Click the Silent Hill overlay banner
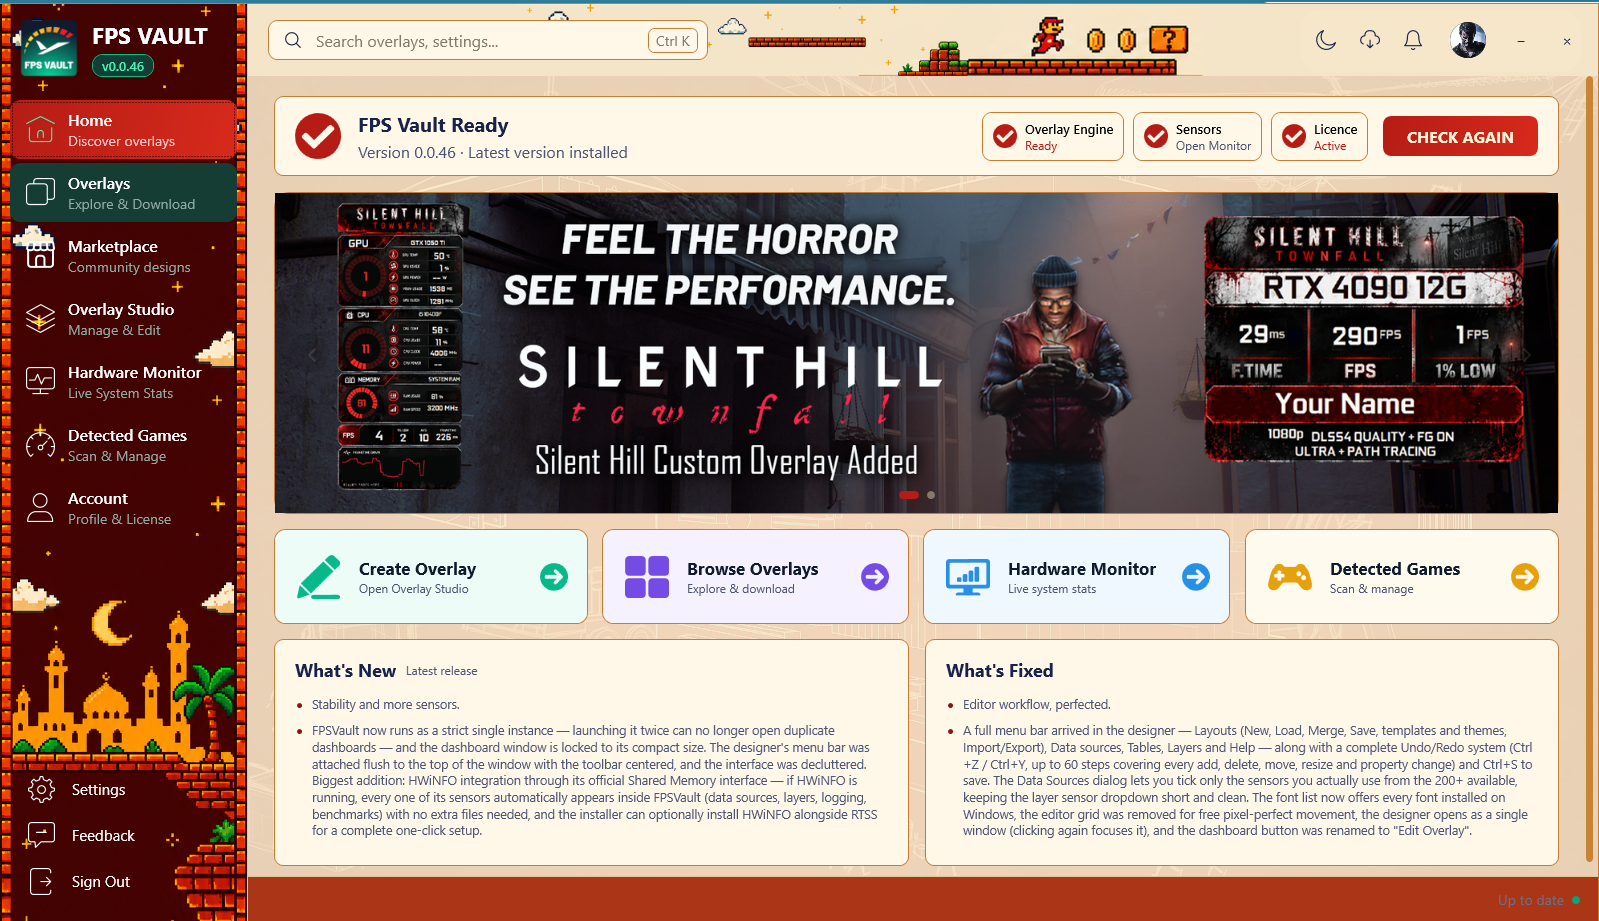 pos(916,353)
